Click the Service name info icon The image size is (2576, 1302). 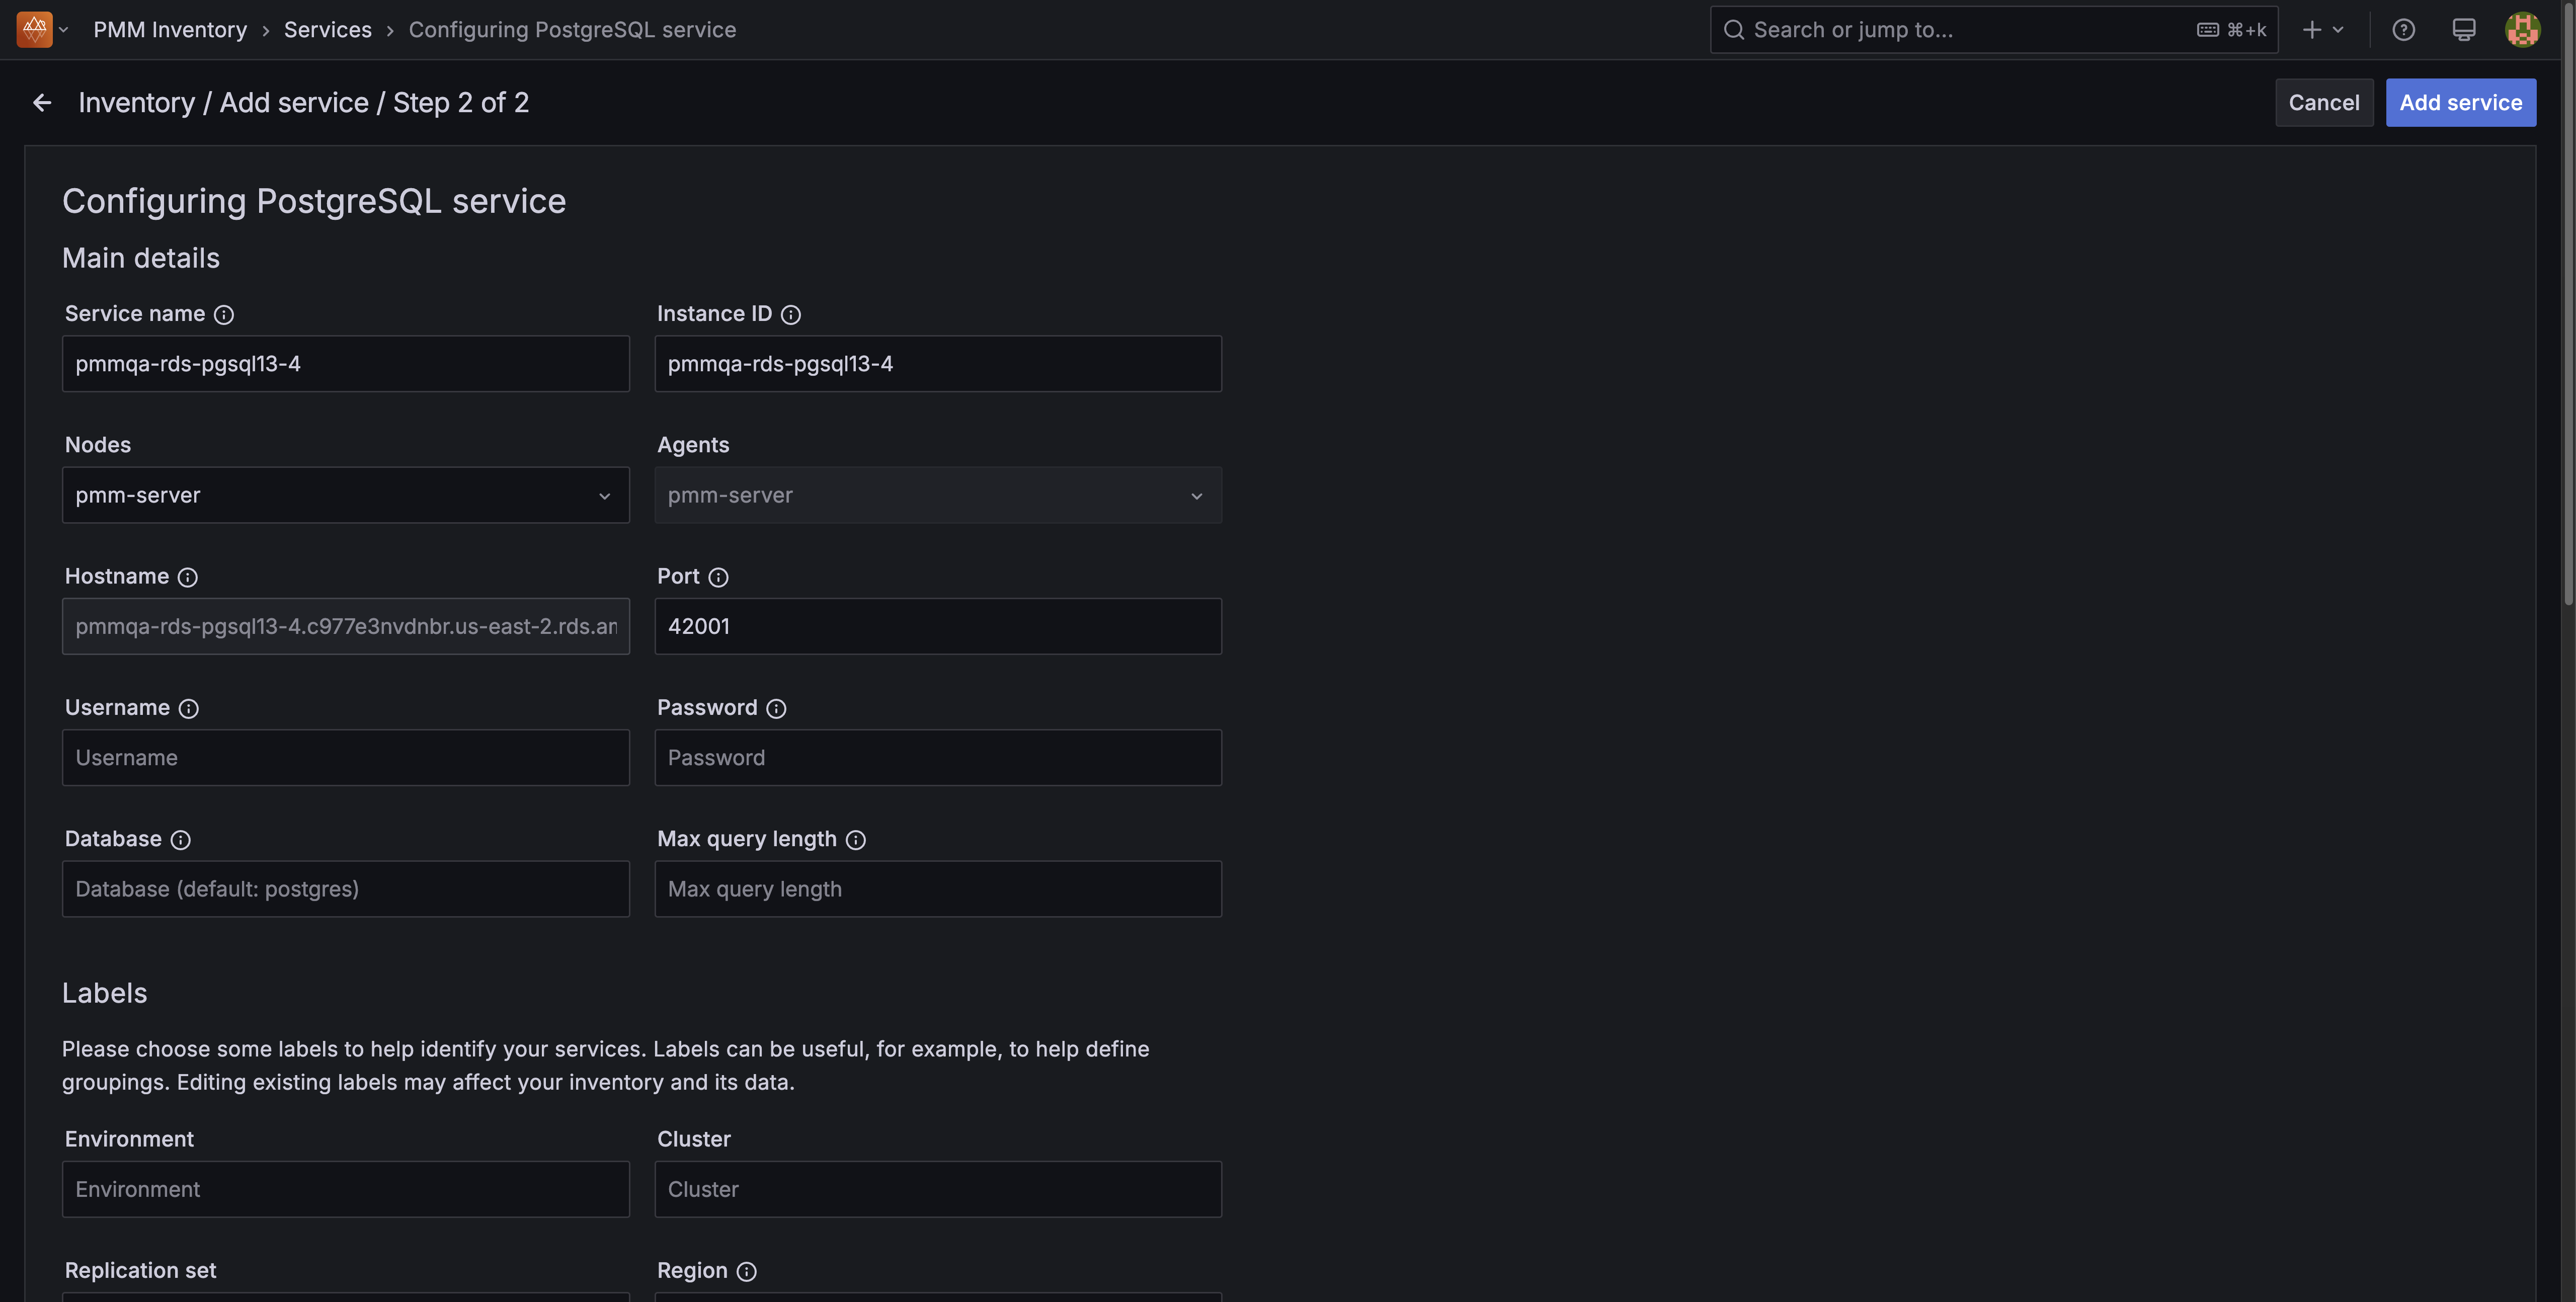tap(224, 315)
